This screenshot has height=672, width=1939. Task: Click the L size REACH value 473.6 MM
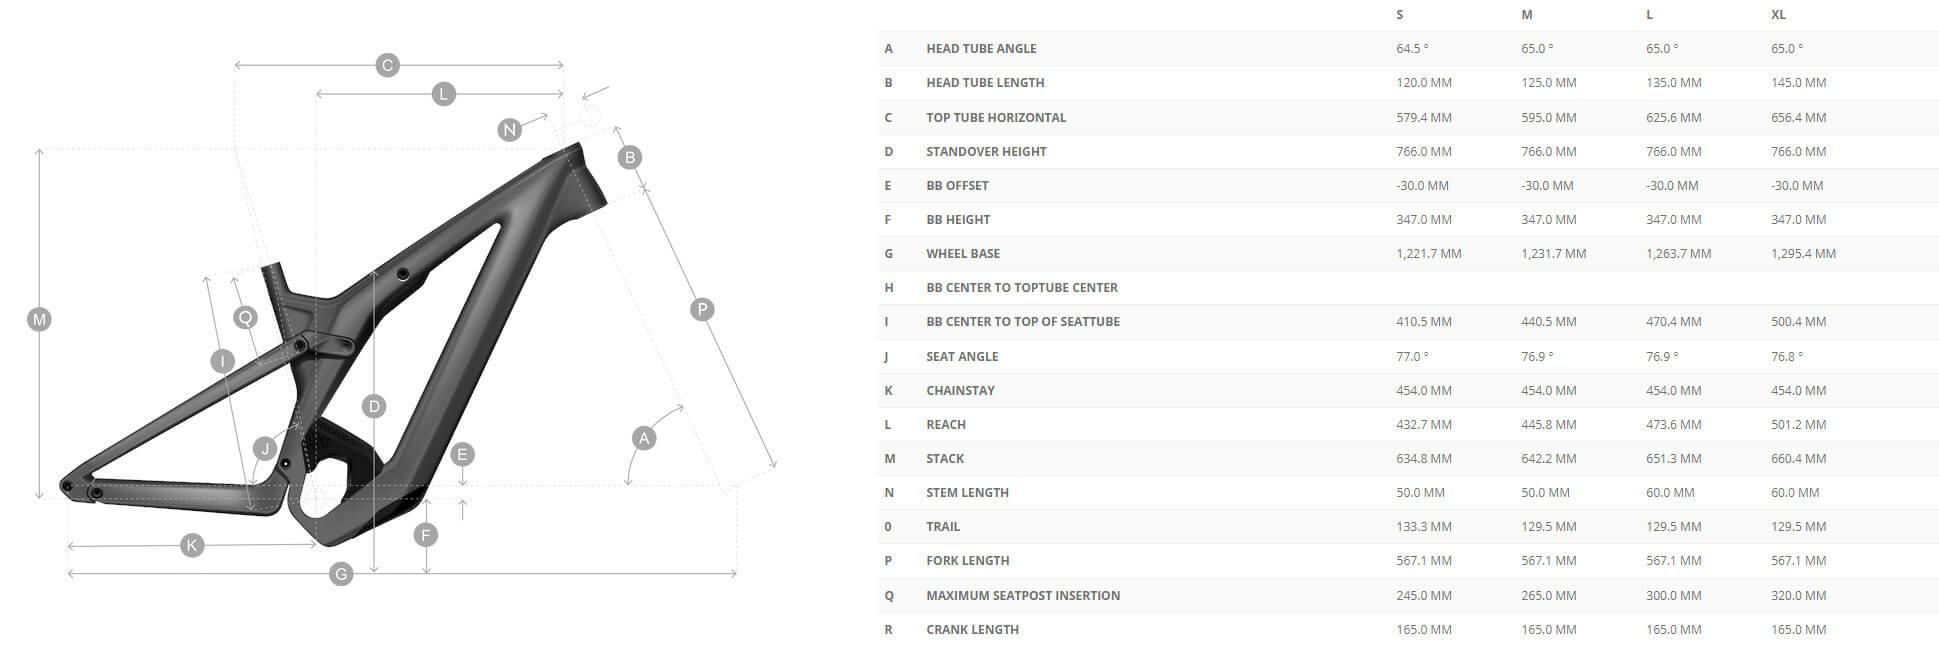1673,425
